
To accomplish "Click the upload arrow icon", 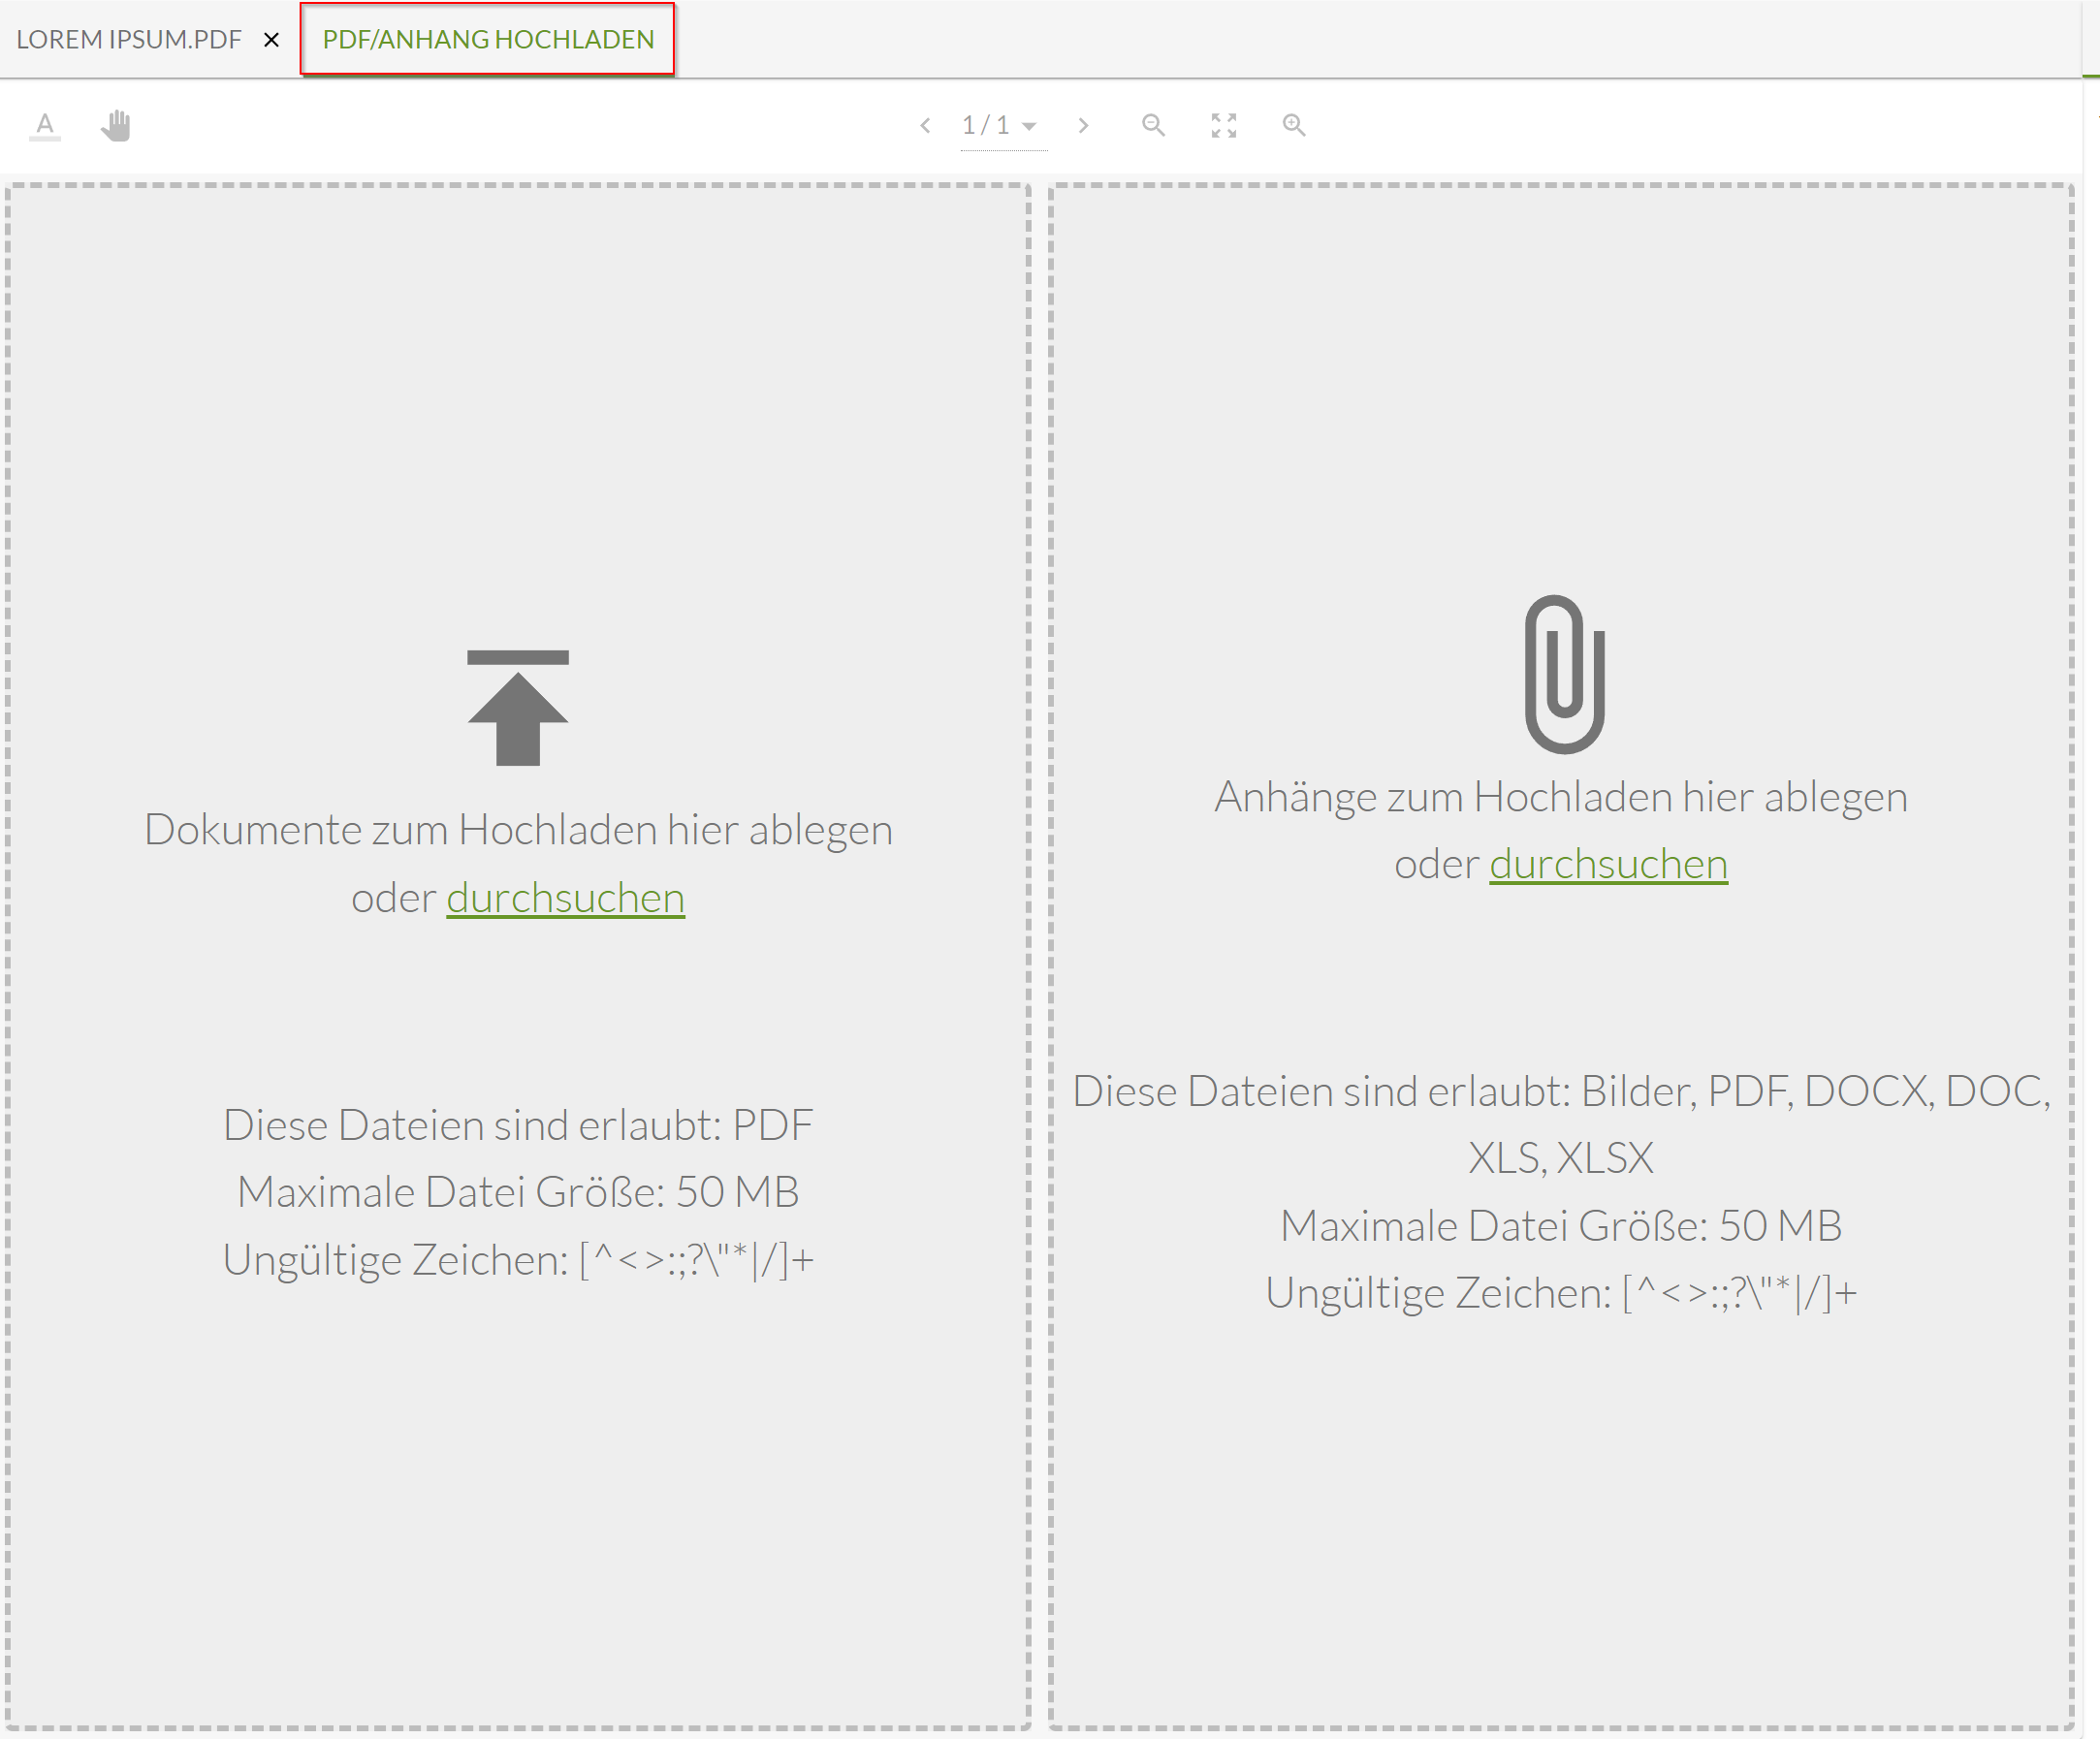I will (x=518, y=708).
